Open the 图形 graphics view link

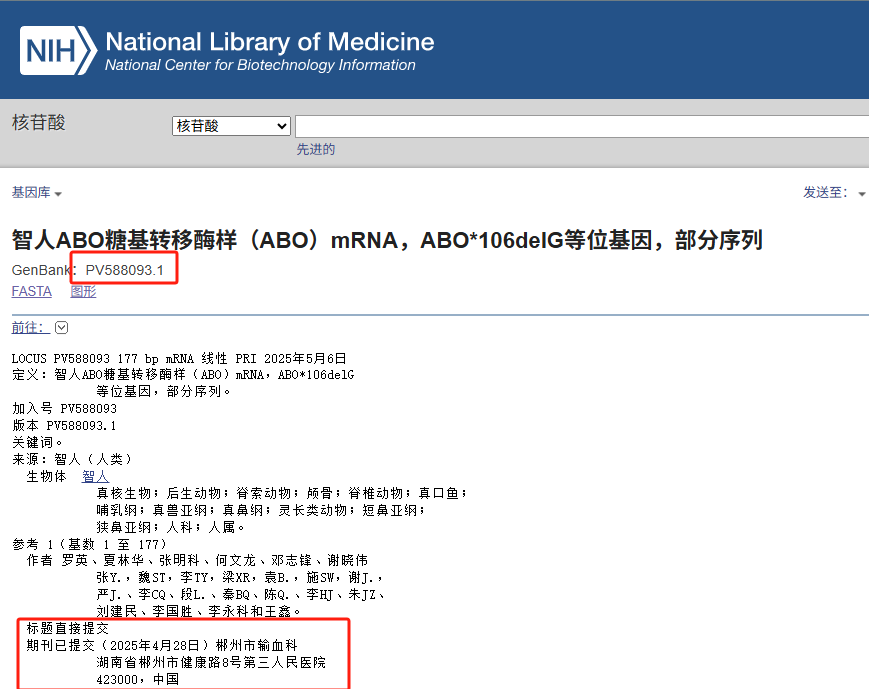coord(83,291)
